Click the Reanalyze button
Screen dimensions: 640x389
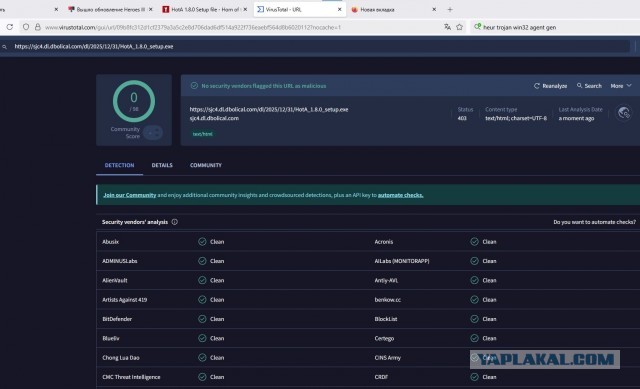(550, 86)
